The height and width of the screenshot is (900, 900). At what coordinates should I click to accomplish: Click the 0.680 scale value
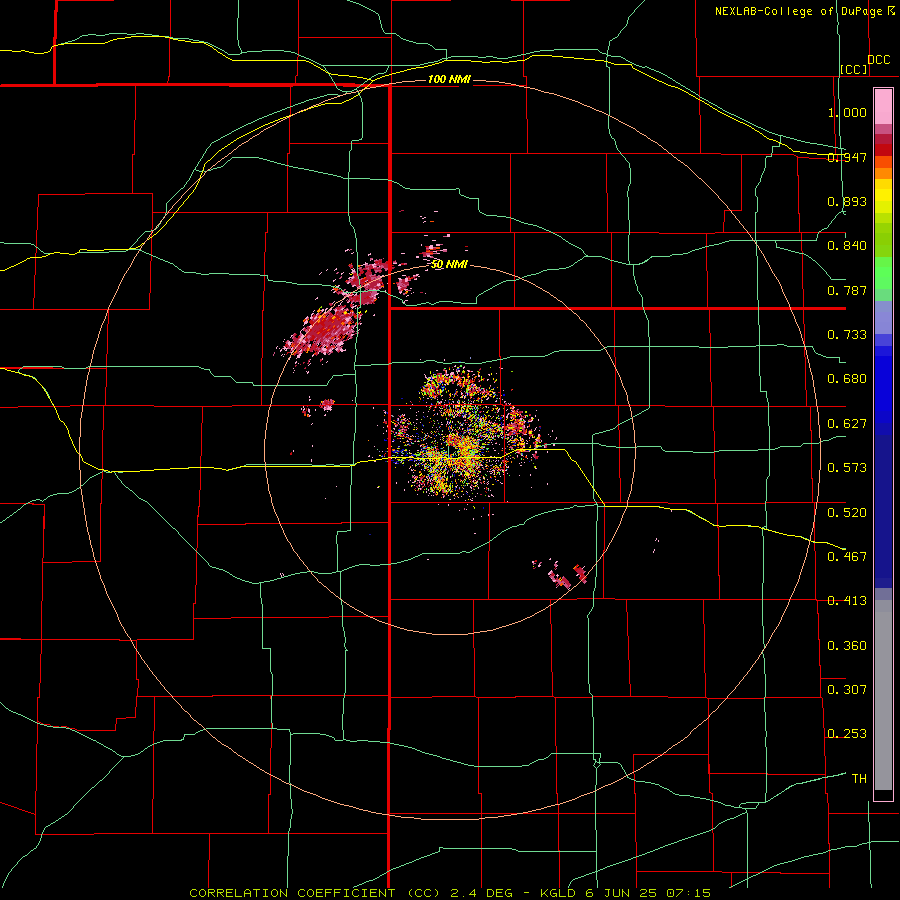tap(847, 379)
